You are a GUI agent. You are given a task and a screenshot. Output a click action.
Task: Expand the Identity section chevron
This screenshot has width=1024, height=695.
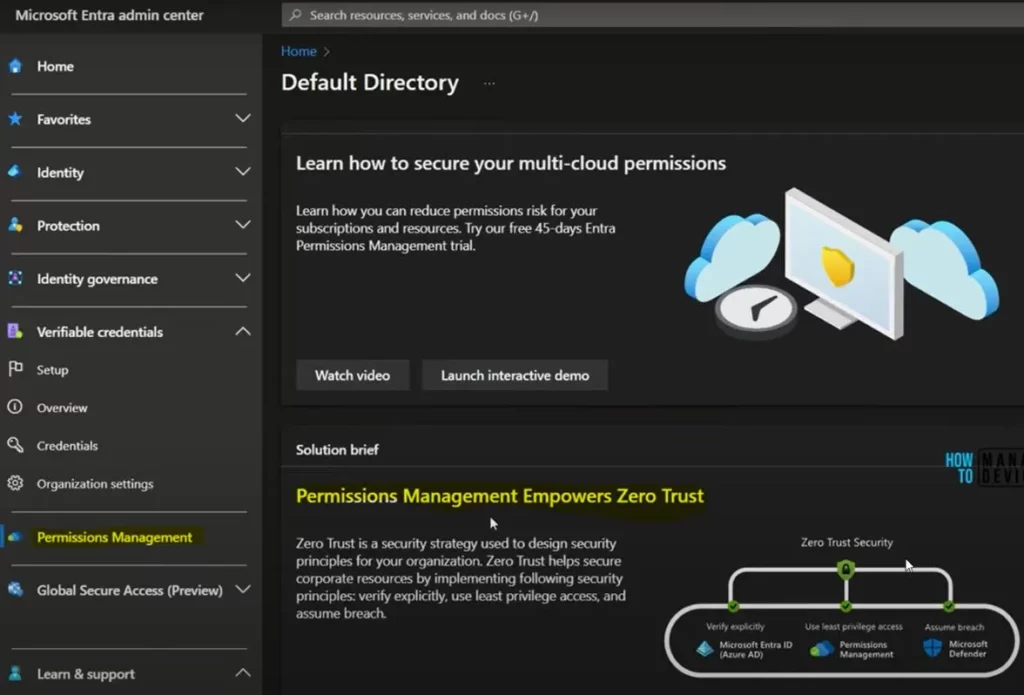click(243, 171)
